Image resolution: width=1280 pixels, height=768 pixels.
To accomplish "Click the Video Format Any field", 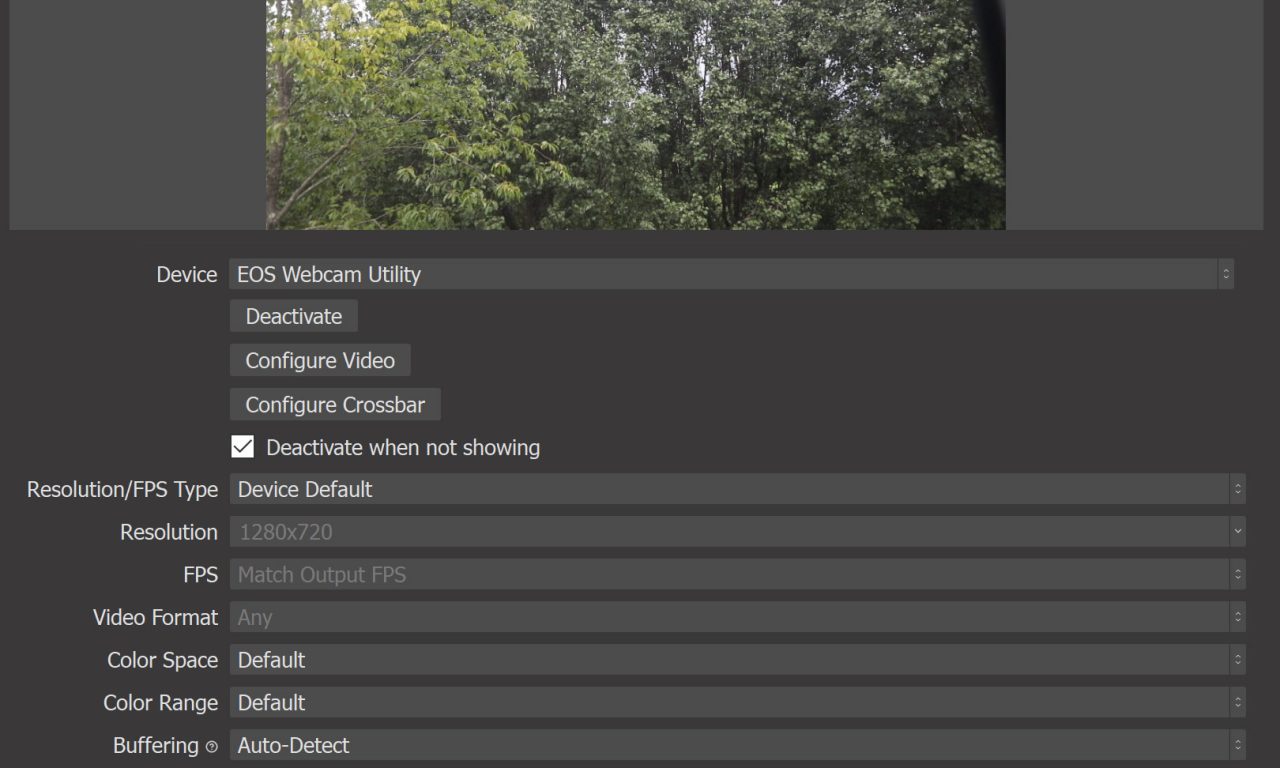I will 738,617.
